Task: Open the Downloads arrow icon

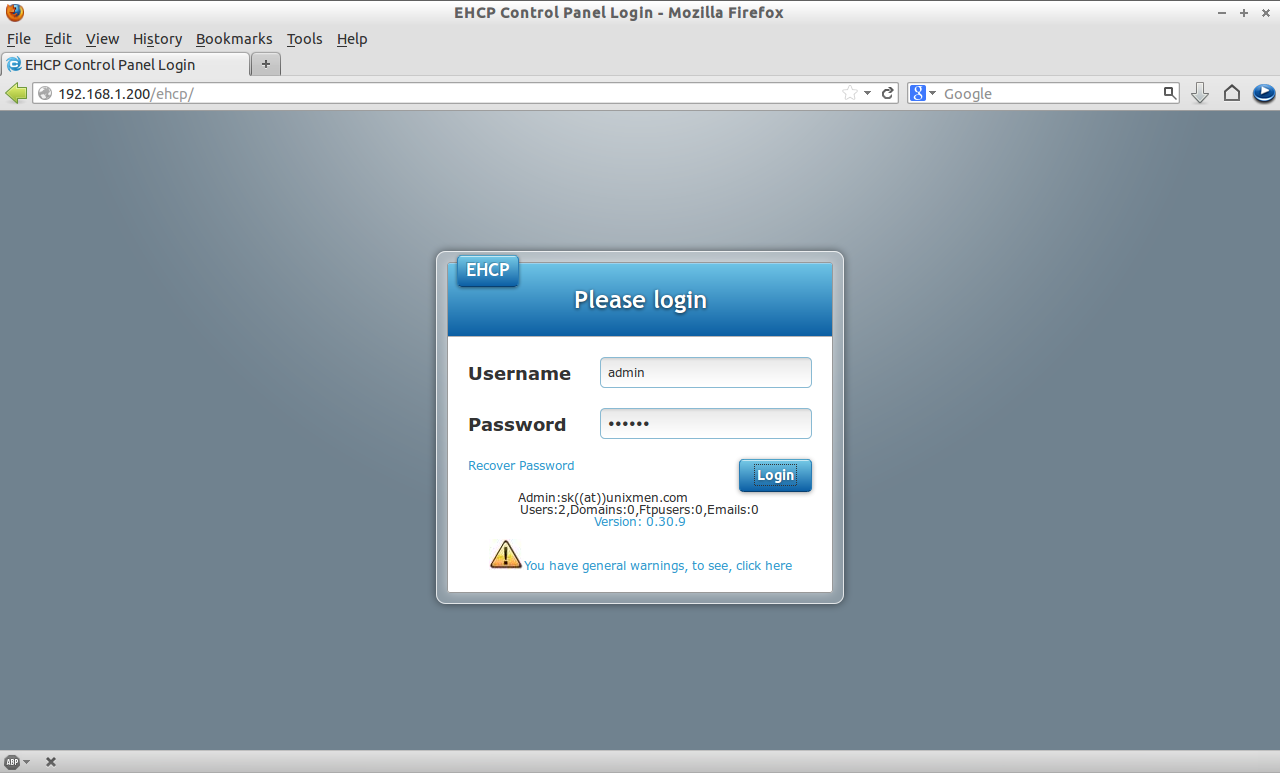Action: 1200,93
